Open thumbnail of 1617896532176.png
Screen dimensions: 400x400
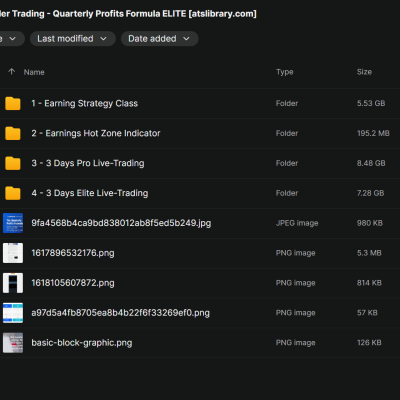pos(13,253)
